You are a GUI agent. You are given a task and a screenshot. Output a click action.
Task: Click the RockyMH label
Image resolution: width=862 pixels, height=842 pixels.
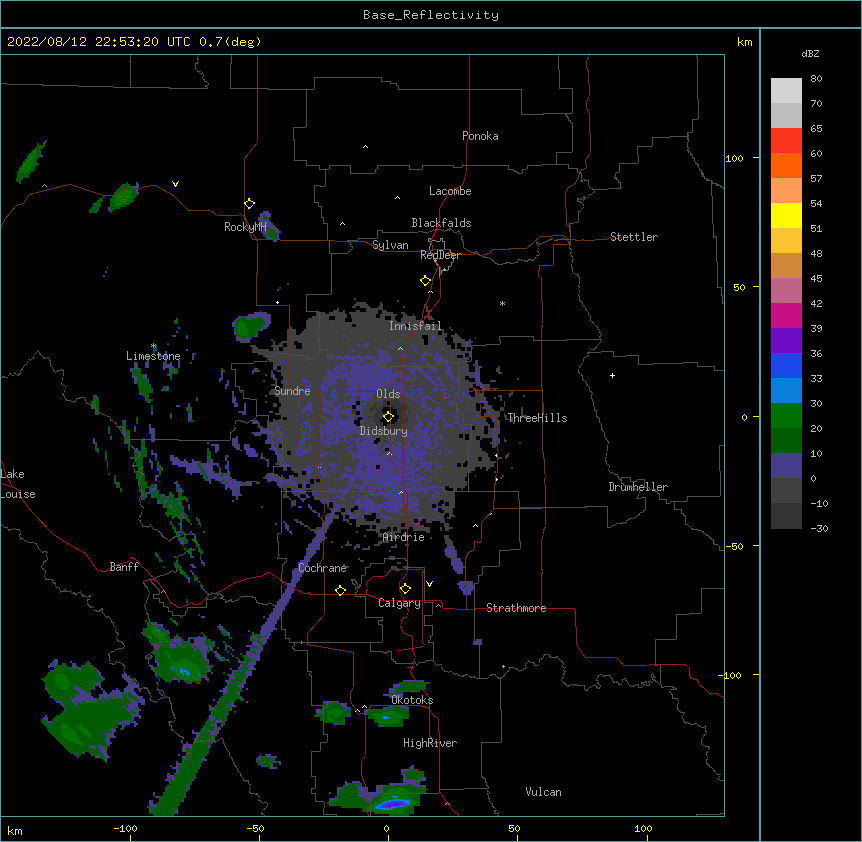tap(245, 227)
